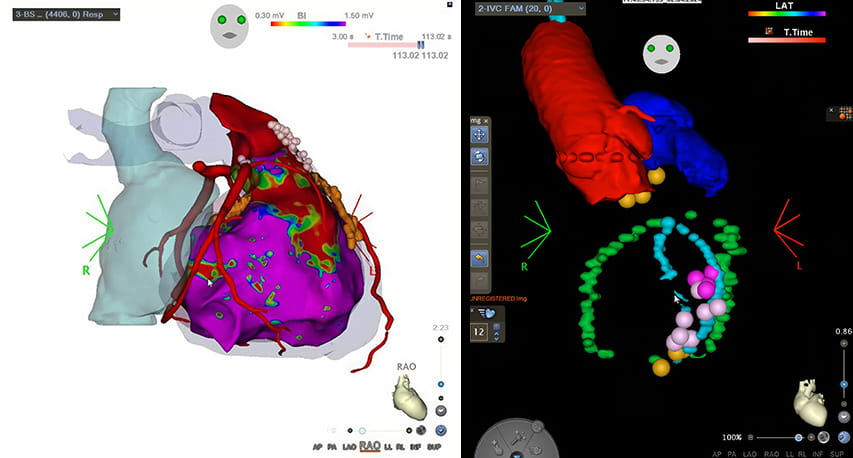Close the img toolbar panel
This screenshot has height=458, width=853.
[486, 121]
